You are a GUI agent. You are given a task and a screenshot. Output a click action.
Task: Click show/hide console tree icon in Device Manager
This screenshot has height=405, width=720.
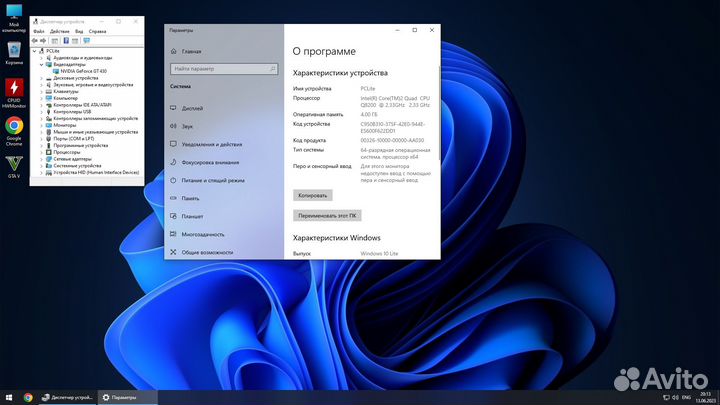click(x=54, y=41)
